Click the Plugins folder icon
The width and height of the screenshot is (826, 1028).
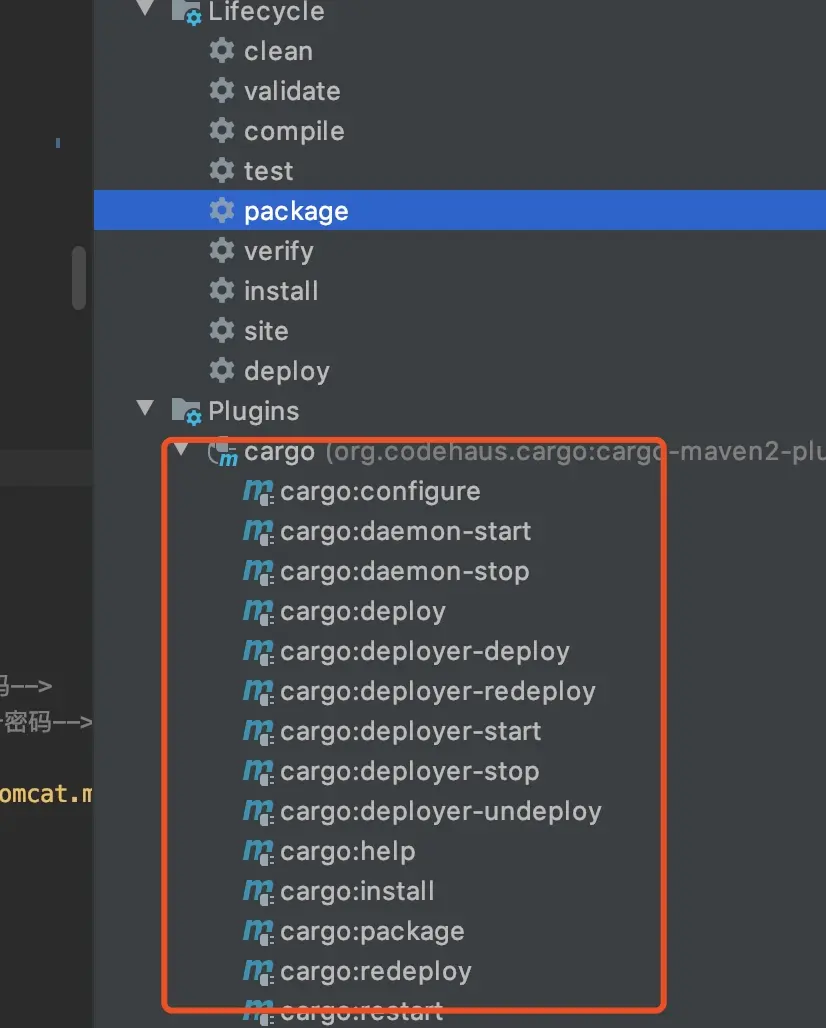(x=186, y=411)
